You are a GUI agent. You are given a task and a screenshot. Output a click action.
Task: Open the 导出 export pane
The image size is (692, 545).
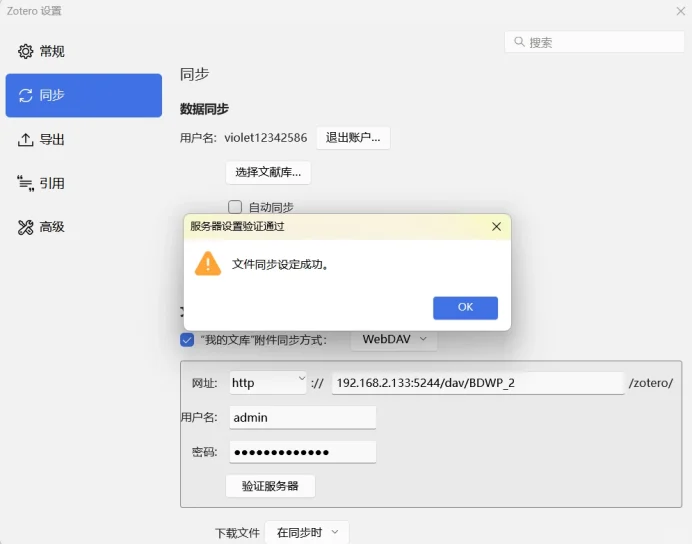(83, 139)
